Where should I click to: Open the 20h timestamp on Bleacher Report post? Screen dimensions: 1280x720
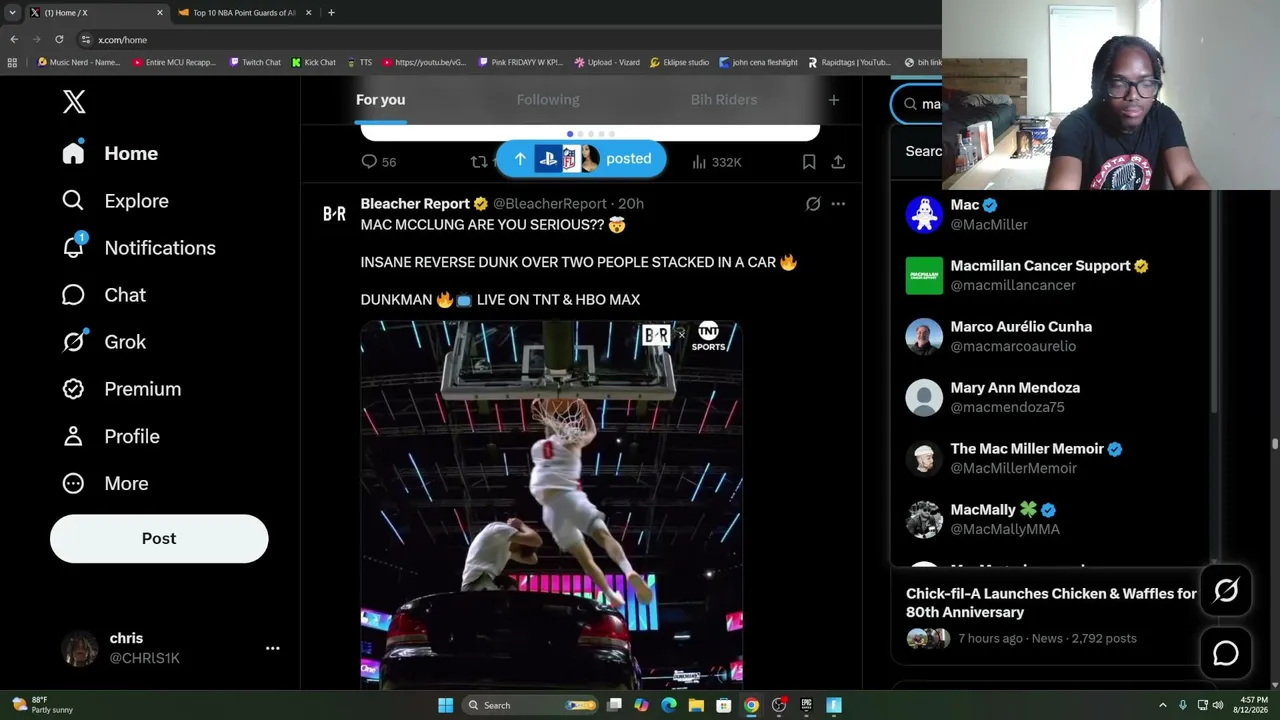631,204
